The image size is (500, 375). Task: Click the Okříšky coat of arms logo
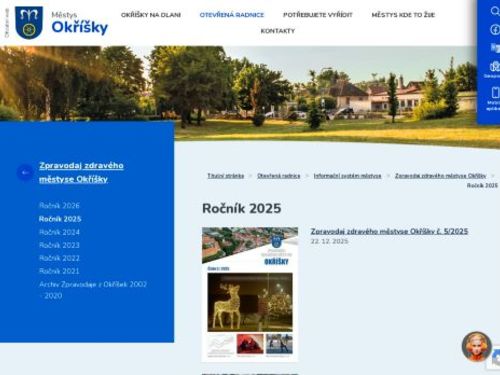pyautogui.click(x=29, y=22)
